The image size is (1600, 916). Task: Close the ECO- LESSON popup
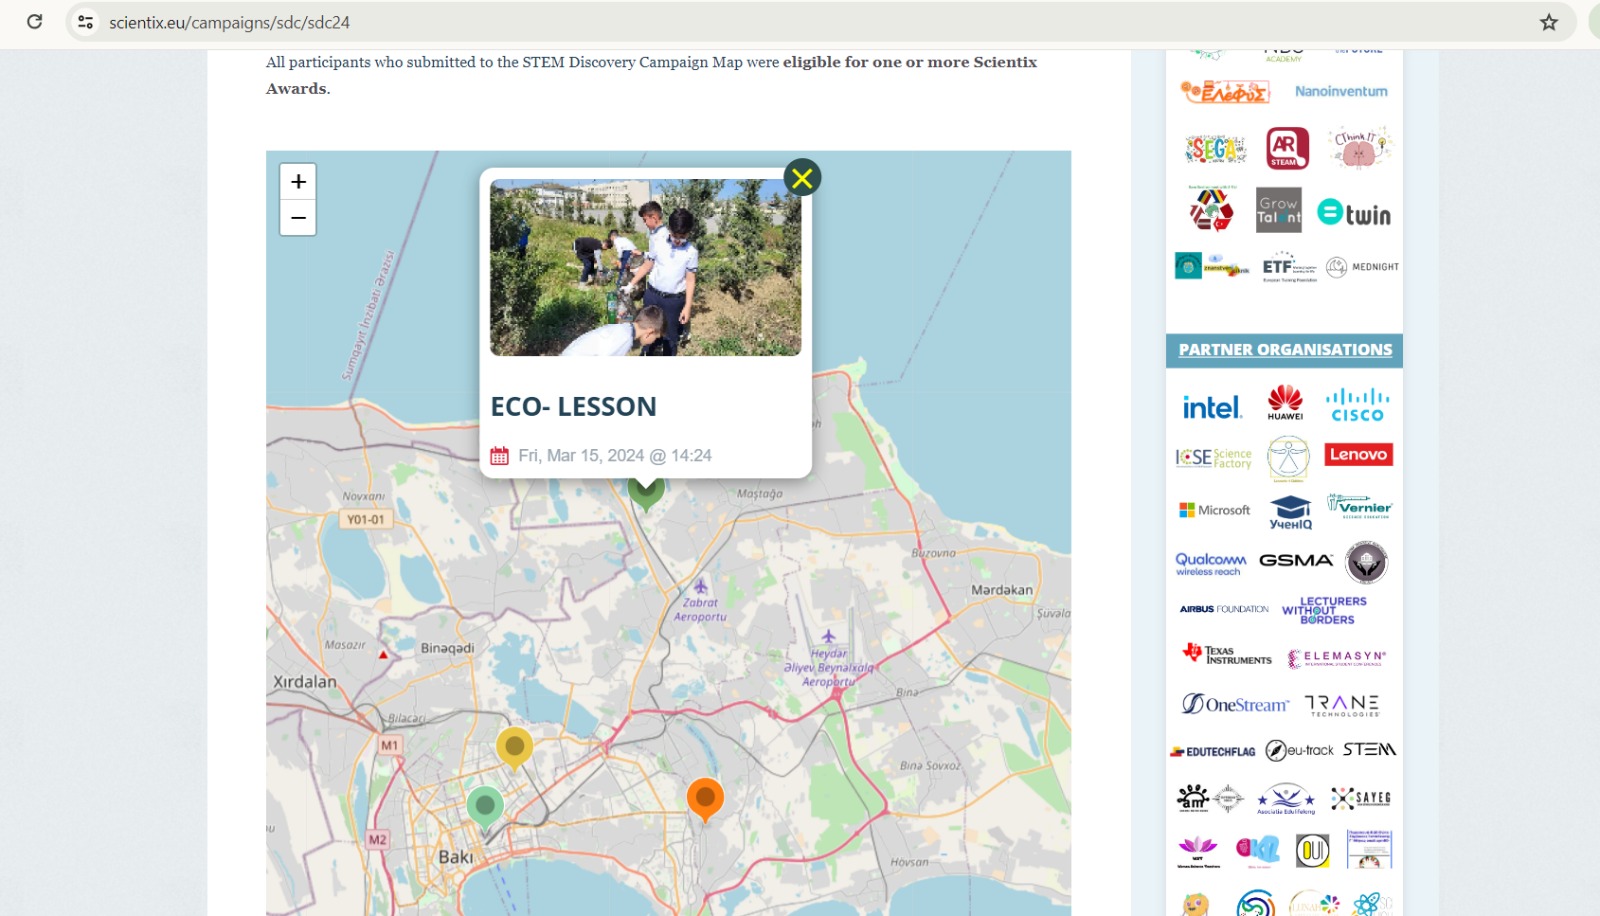[802, 178]
